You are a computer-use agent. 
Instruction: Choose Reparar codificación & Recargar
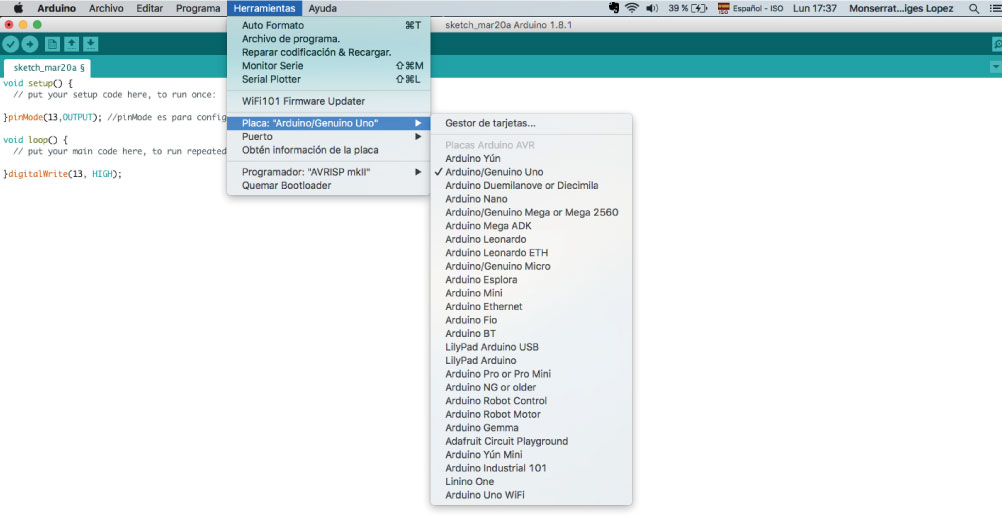pos(328,52)
